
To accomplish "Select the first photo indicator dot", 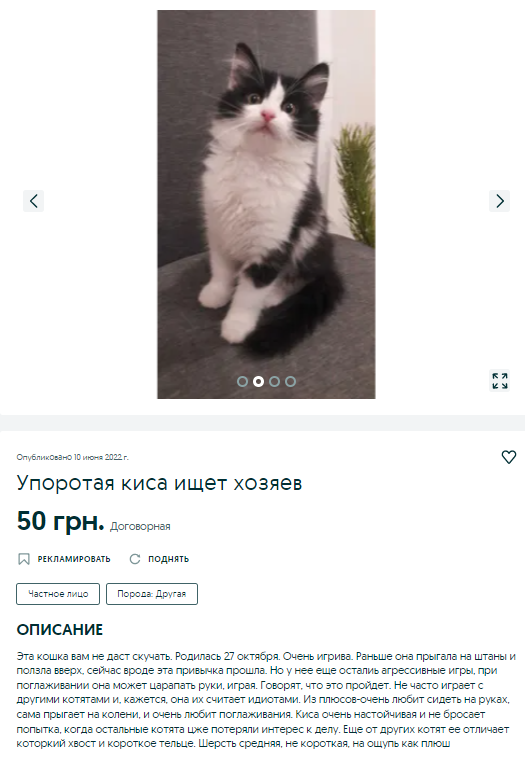I will click(x=242, y=381).
